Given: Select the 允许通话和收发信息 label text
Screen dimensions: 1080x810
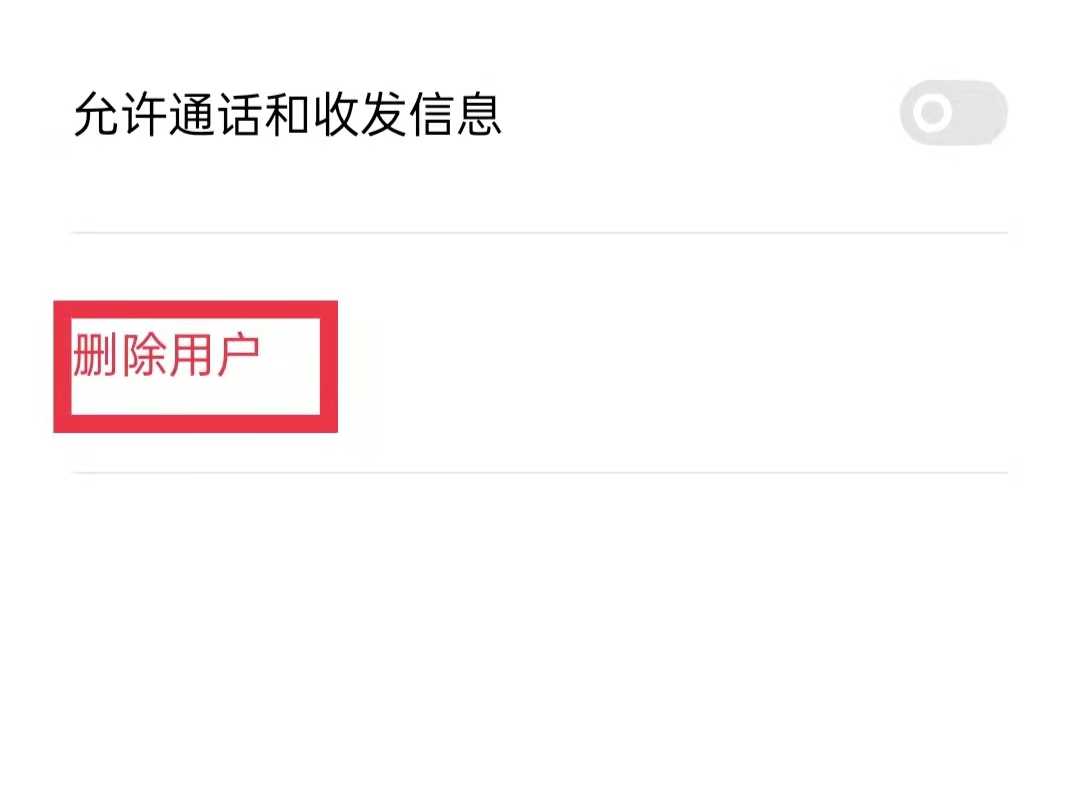Looking at the screenshot, I should click(x=287, y=114).
